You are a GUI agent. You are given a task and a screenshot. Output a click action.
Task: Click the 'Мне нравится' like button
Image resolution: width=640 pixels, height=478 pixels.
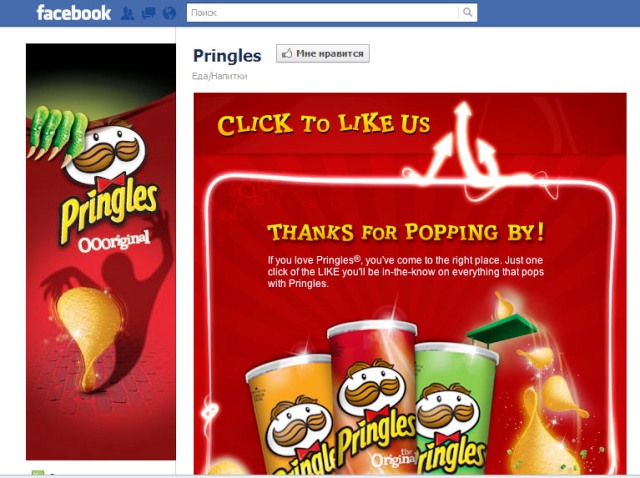pyautogui.click(x=323, y=53)
